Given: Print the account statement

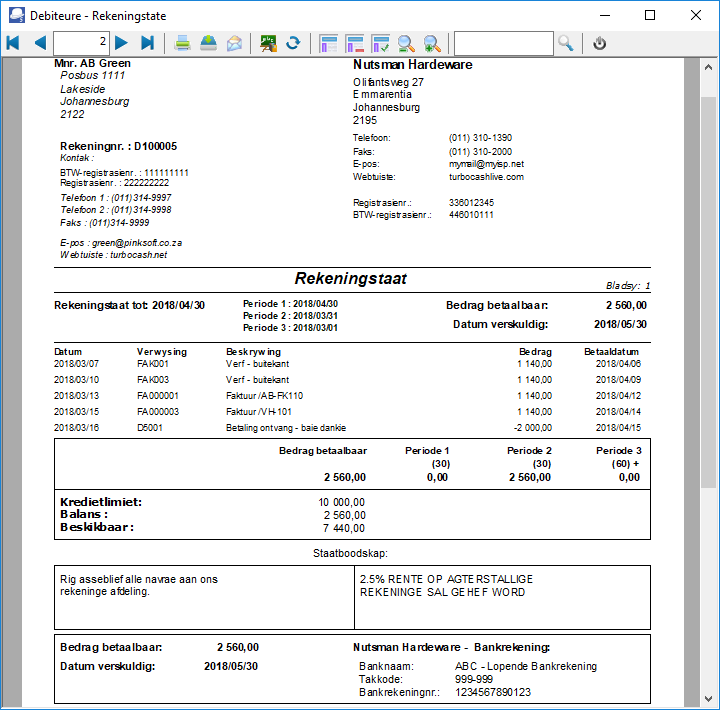Looking at the screenshot, I should coord(183,43).
